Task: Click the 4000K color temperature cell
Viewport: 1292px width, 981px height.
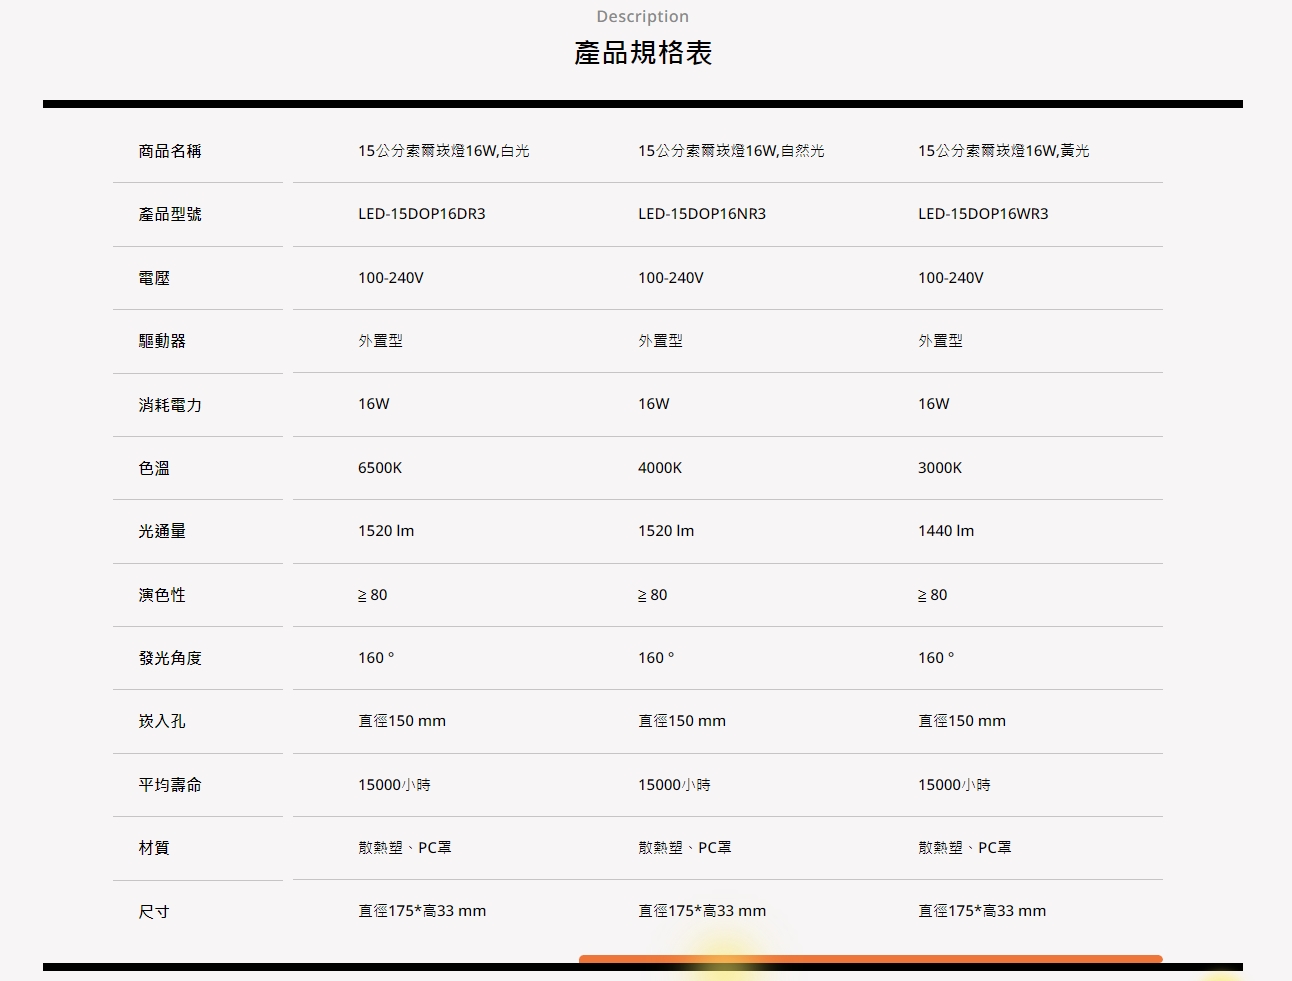Action: coord(660,468)
